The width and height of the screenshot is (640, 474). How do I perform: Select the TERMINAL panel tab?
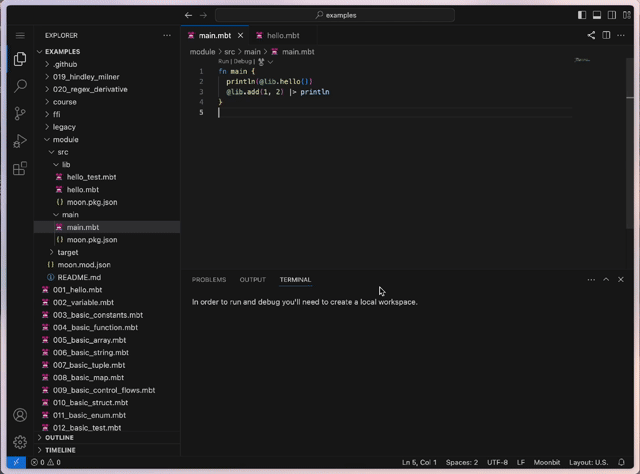click(x=295, y=280)
